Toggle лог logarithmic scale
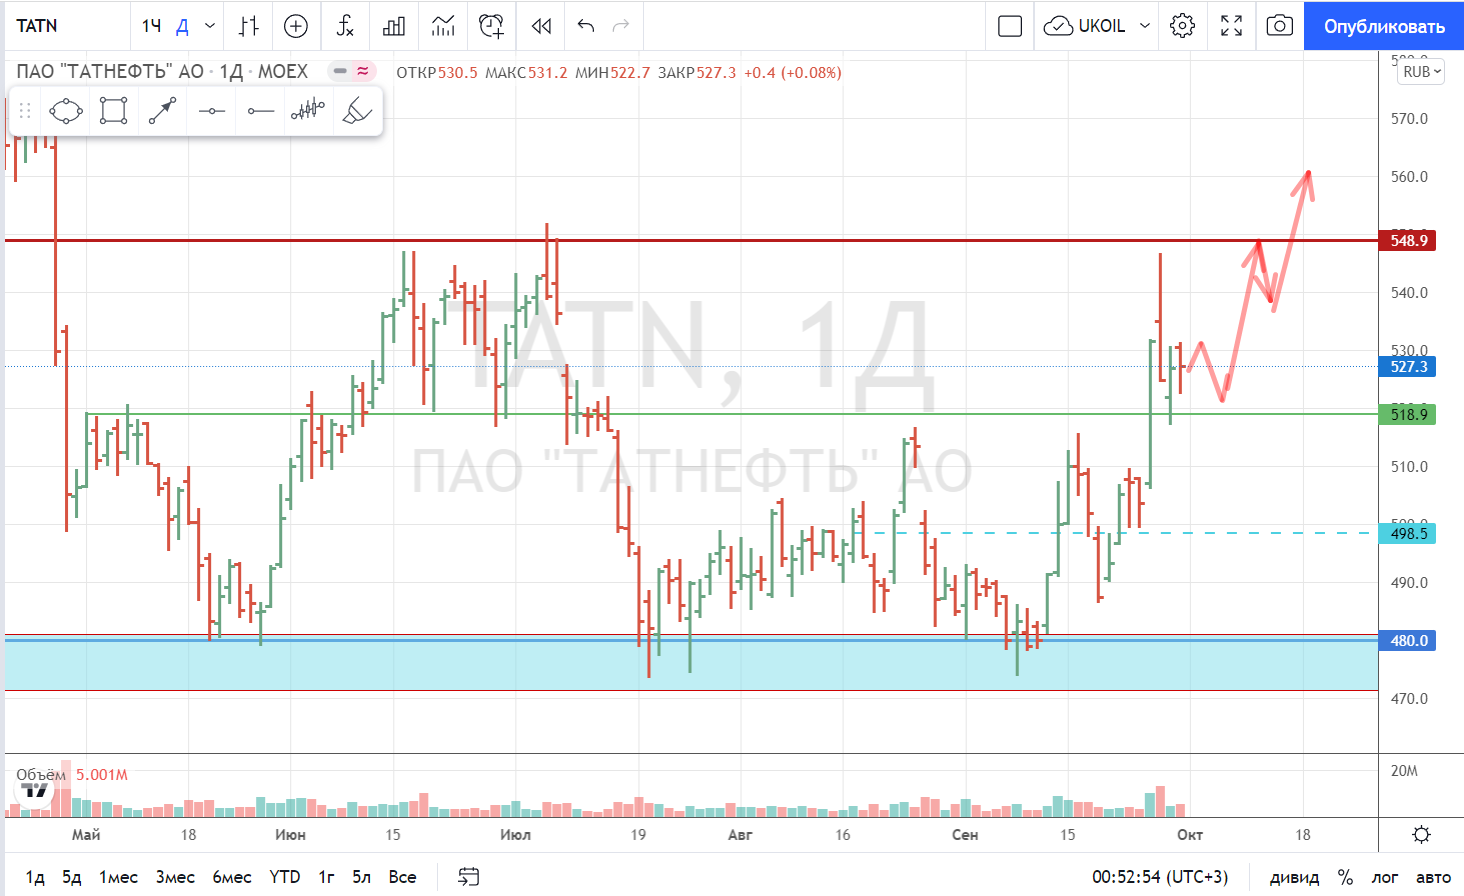This screenshot has height=896, width=1464. click(1384, 877)
